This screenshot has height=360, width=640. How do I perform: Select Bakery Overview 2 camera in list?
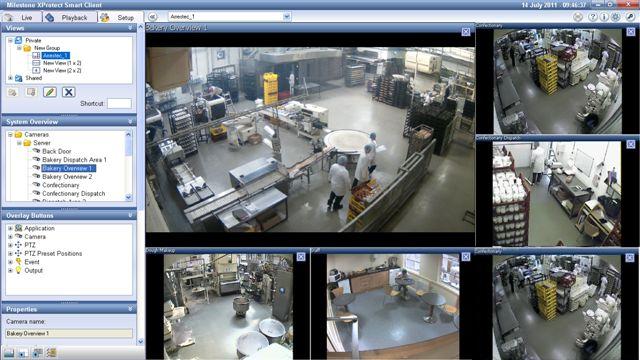pyautogui.click(x=67, y=177)
